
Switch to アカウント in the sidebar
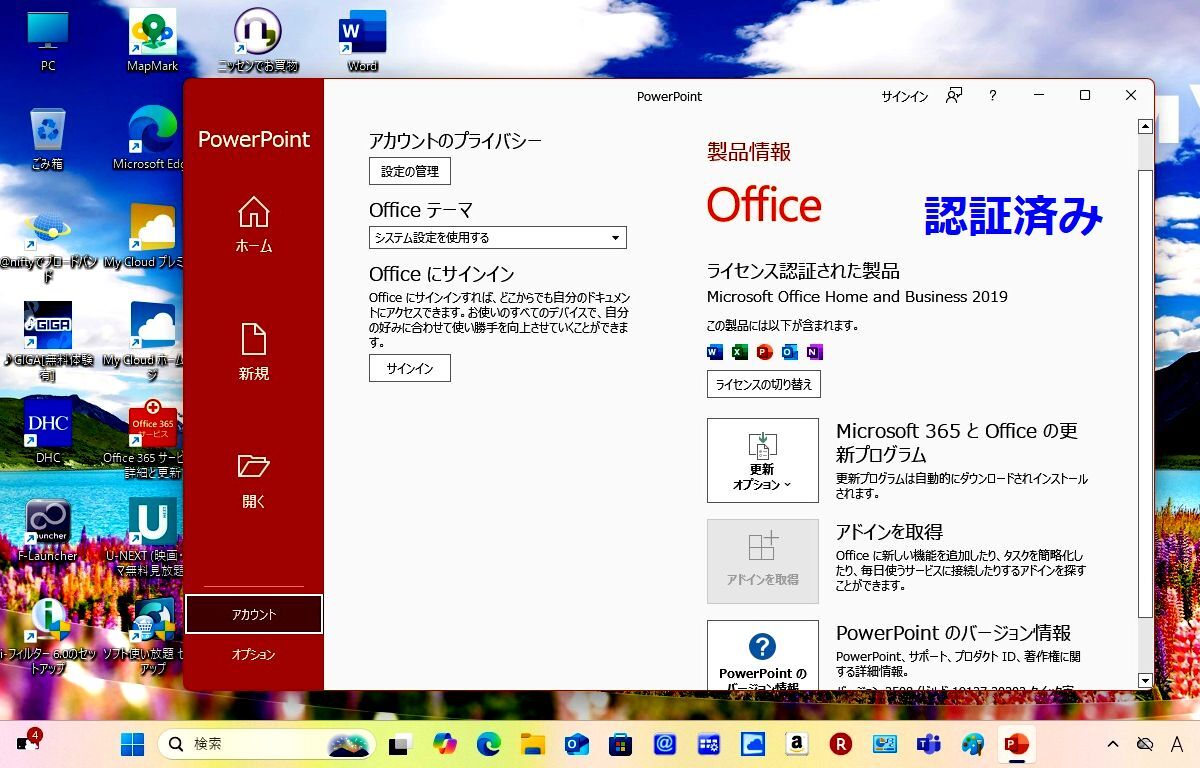(253, 613)
